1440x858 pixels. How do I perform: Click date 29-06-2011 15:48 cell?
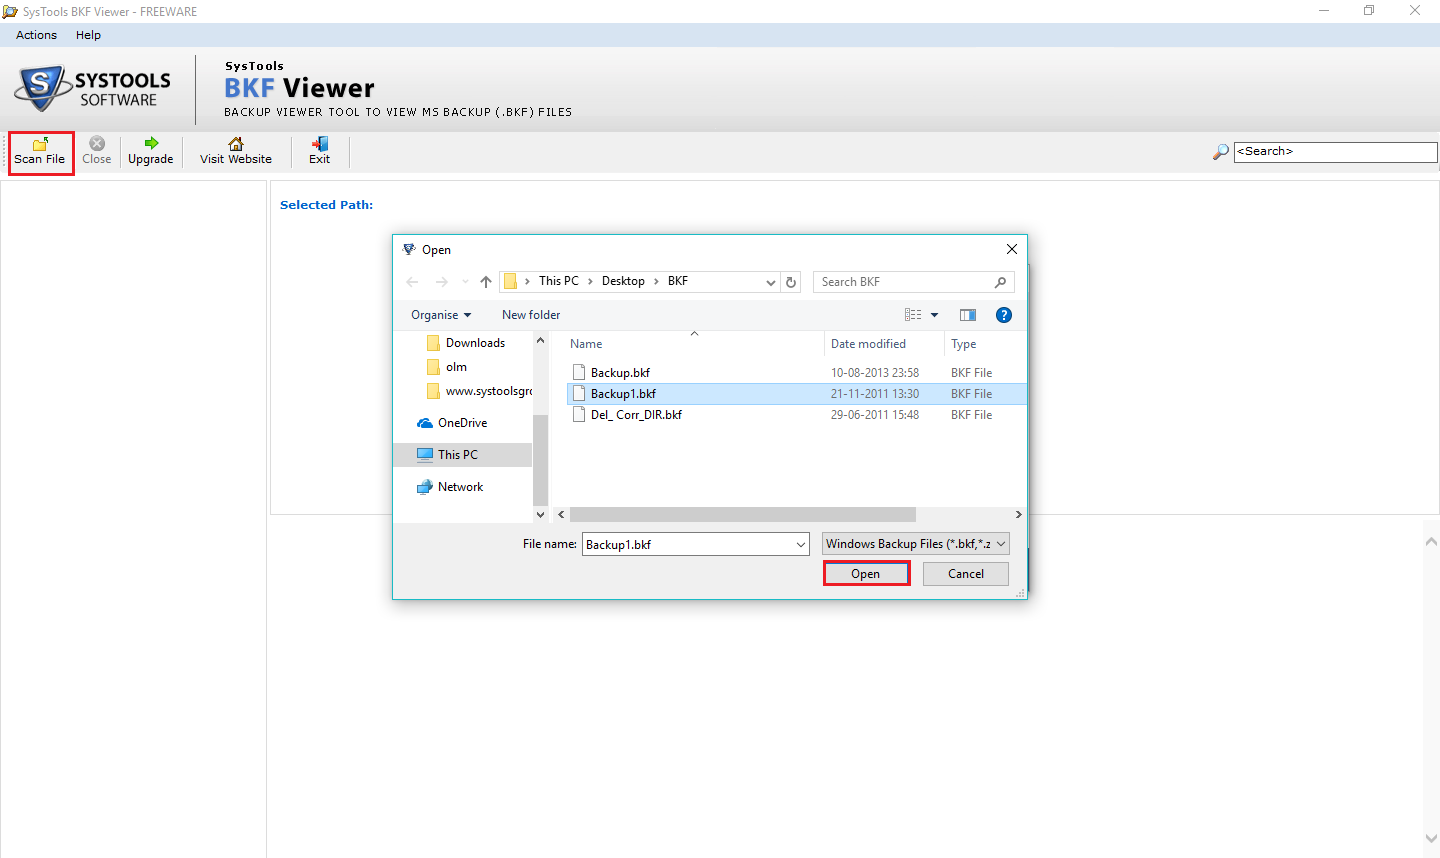[x=875, y=415]
